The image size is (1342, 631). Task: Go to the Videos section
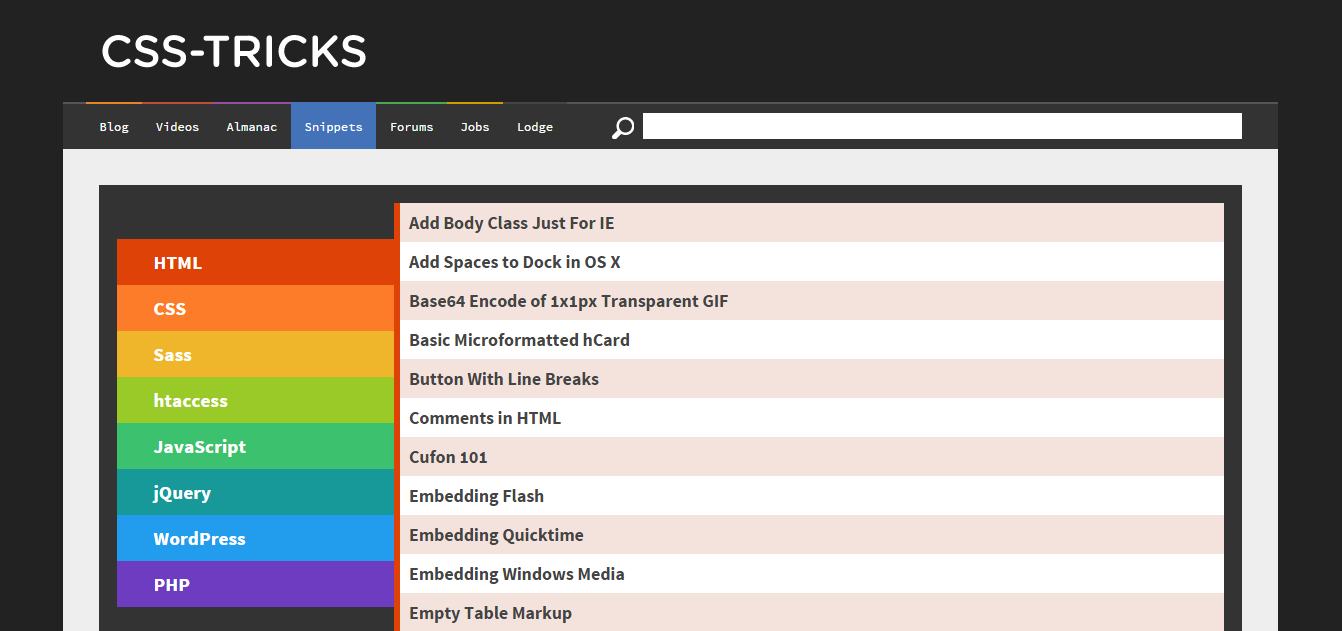(x=177, y=127)
